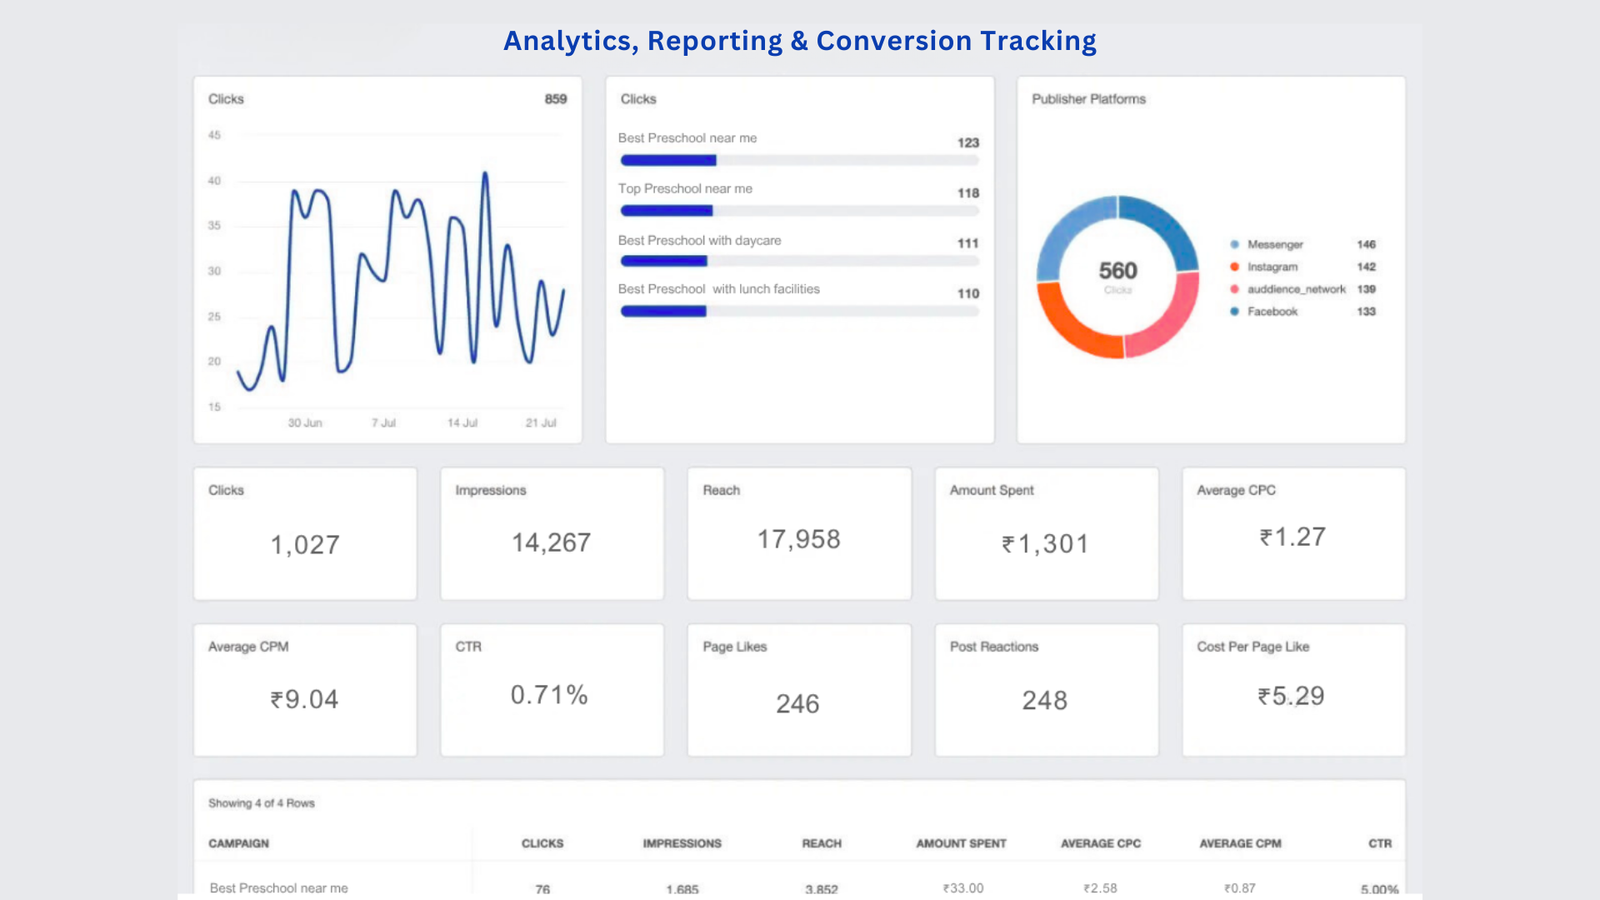Select the Messenger legend dot

coord(1237,244)
